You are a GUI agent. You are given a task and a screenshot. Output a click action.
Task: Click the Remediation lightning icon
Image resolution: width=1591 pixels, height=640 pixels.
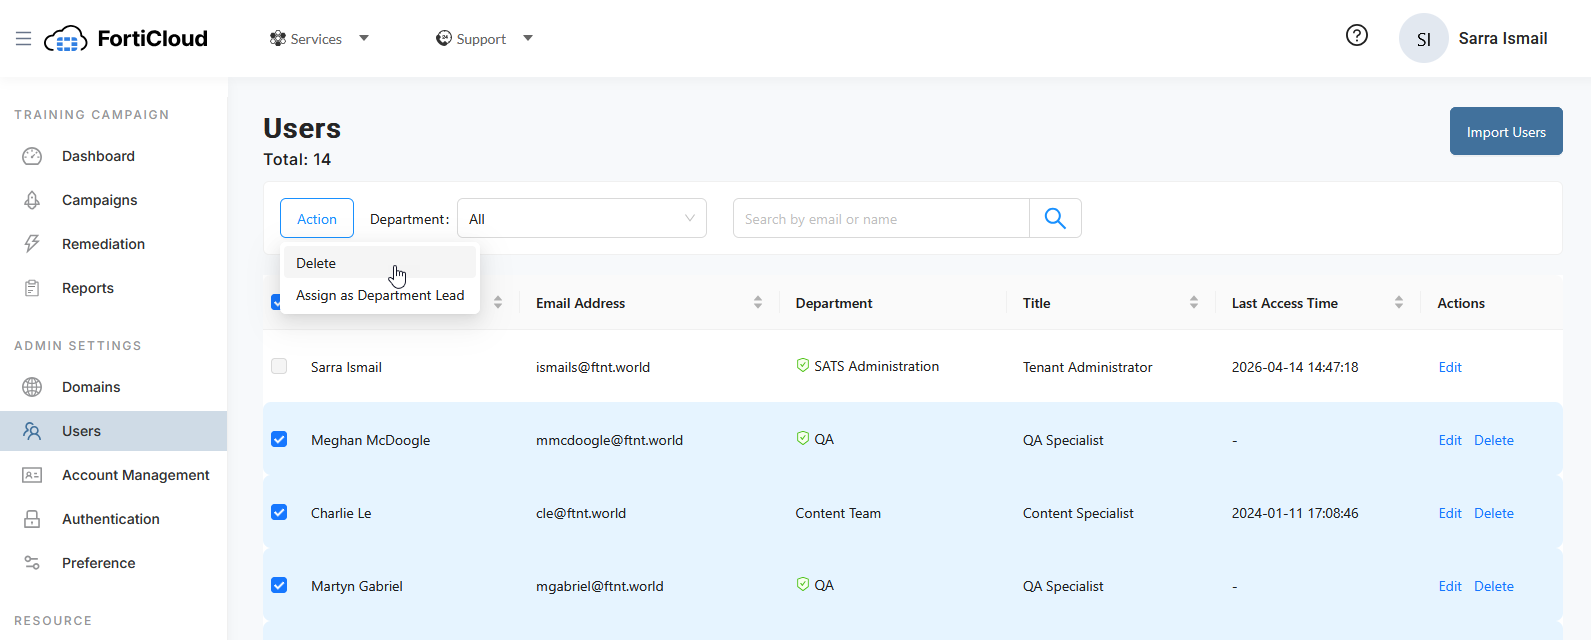coord(32,244)
